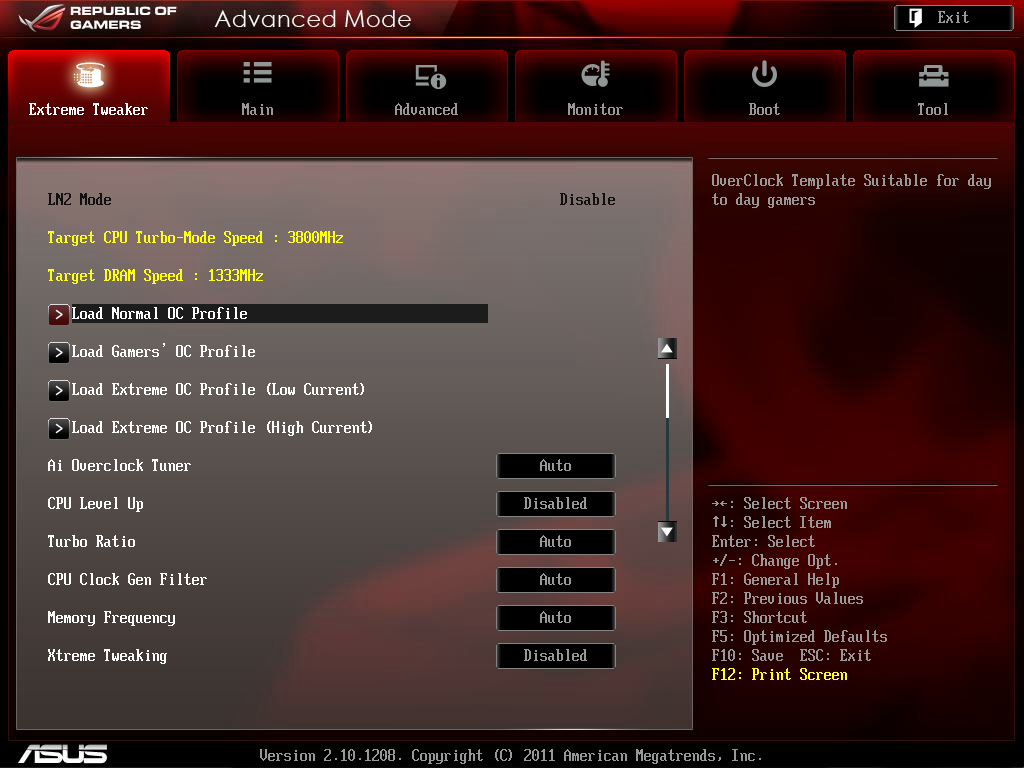1024x768 pixels.
Task: Select Load Extreme OC Profile (High Current)
Action: tap(221, 428)
